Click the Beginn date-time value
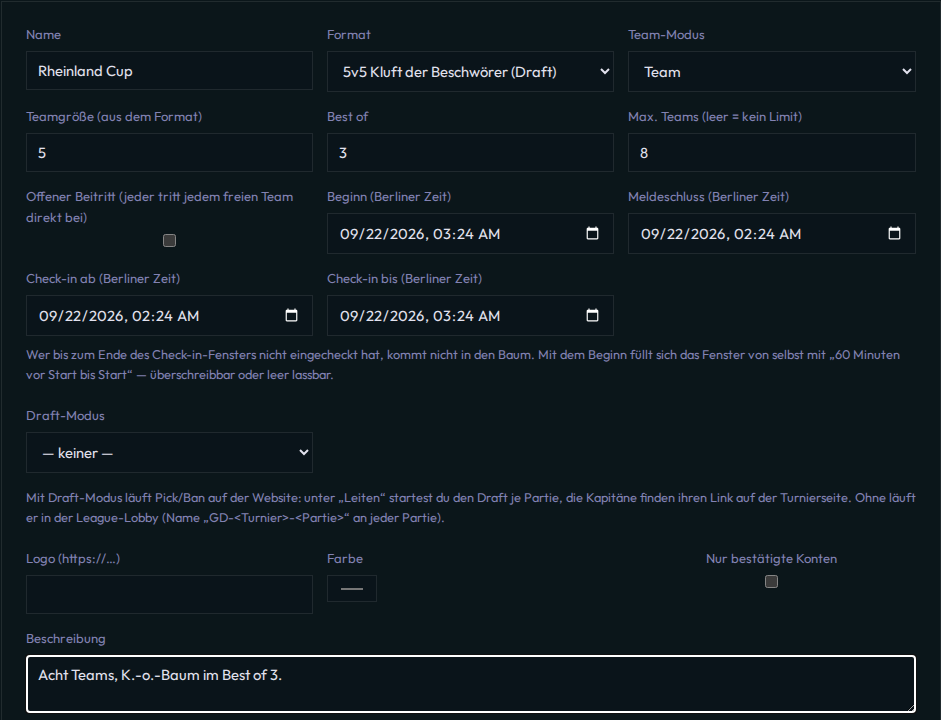Screen dimensions: 941x720 click(x=420, y=234)
